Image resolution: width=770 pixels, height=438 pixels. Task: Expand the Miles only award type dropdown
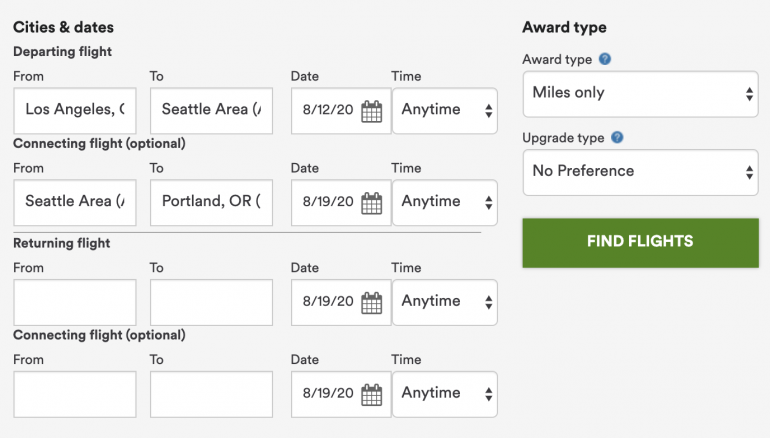640,94
